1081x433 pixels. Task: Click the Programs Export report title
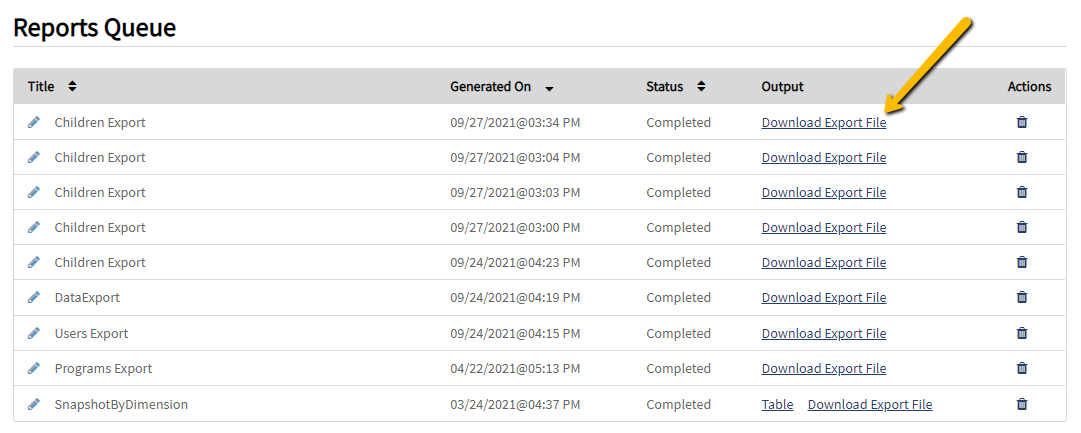103,368
